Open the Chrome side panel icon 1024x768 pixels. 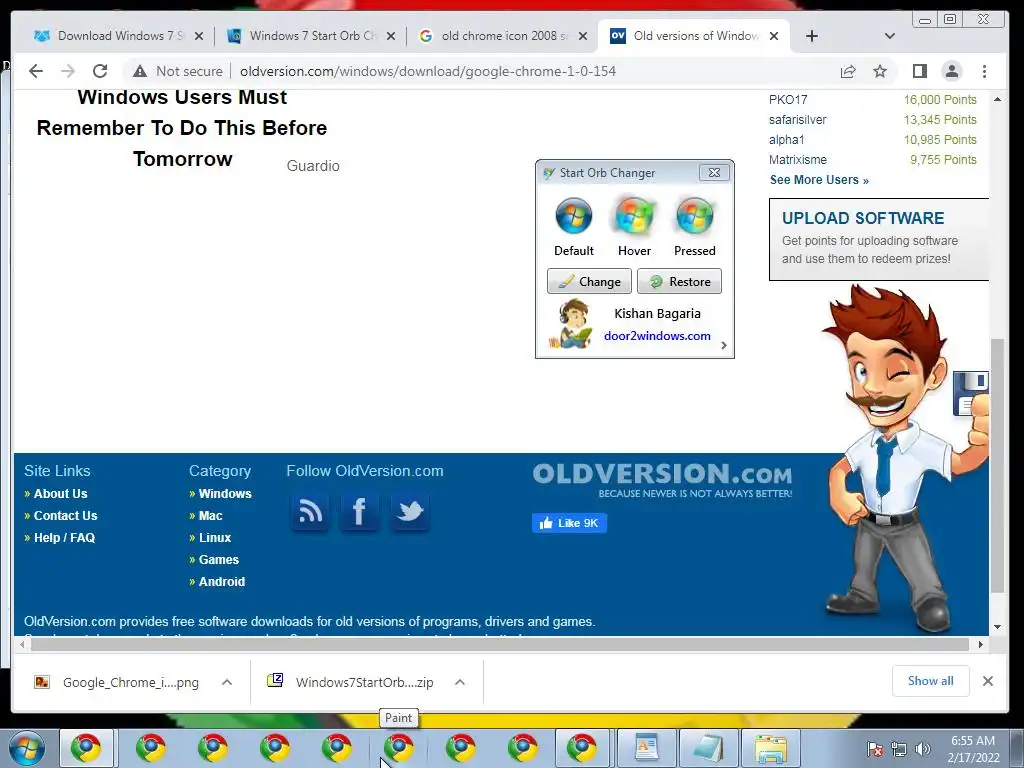(920, 71)
